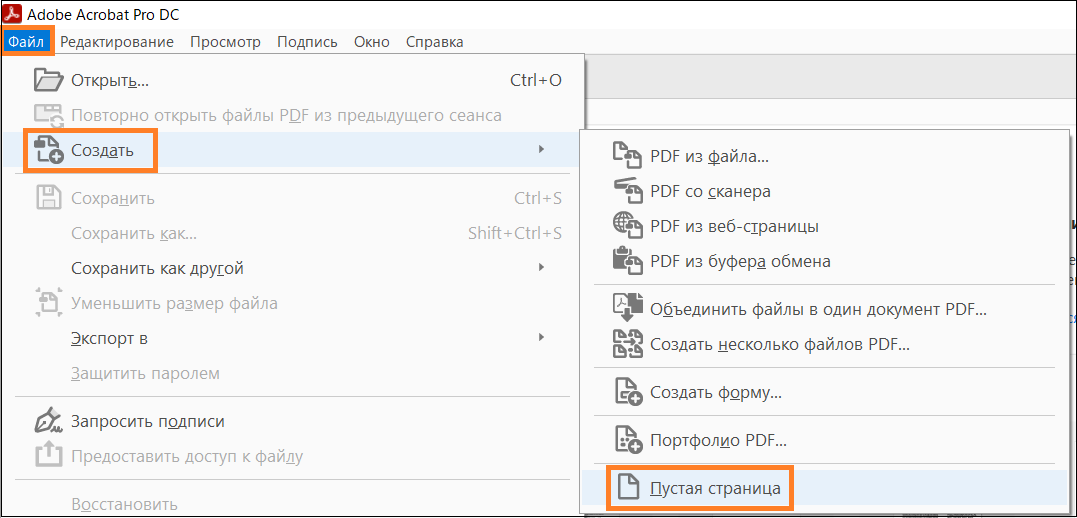Click the Портфолио PDF icon
The width and height of the screenshot is (1077, 518).
click(626, 439)
